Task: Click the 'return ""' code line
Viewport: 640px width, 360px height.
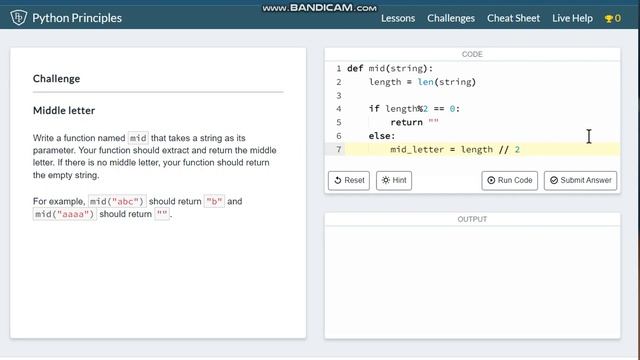Action: tap(414, 122)
